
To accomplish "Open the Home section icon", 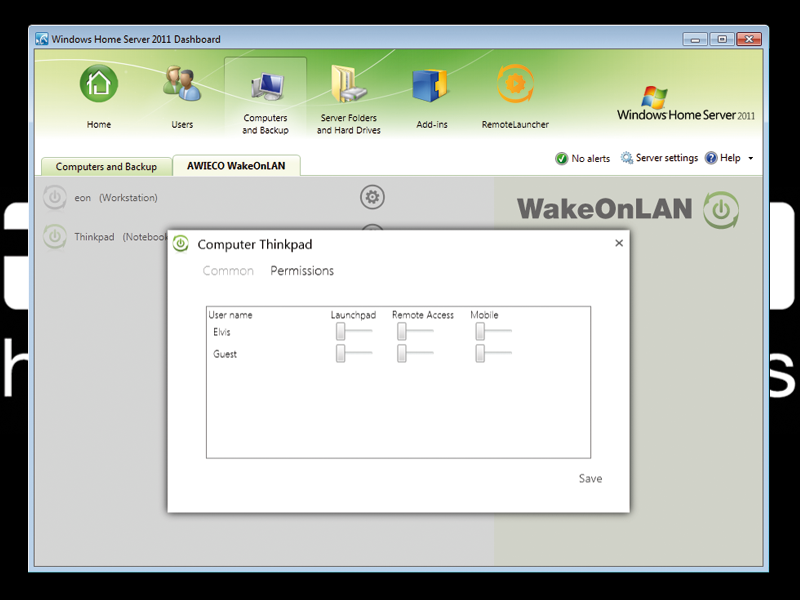I will point(98,84).
